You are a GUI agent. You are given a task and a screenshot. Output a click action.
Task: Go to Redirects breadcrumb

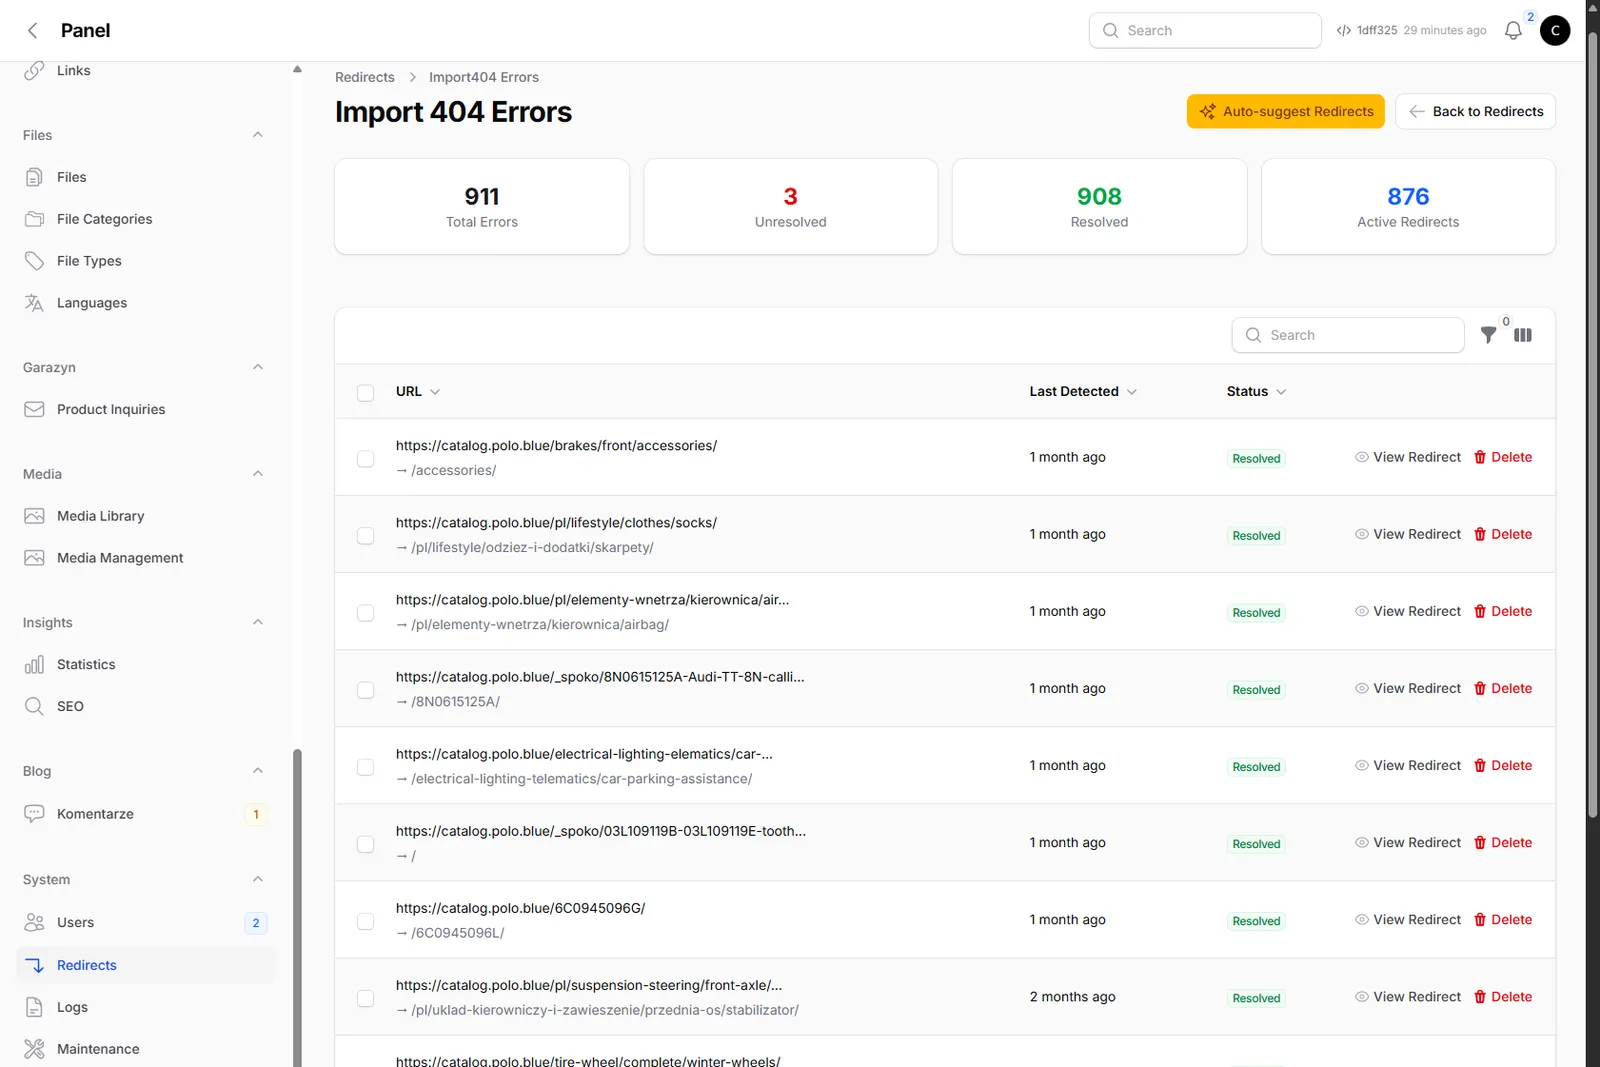[x=365, y=77]
